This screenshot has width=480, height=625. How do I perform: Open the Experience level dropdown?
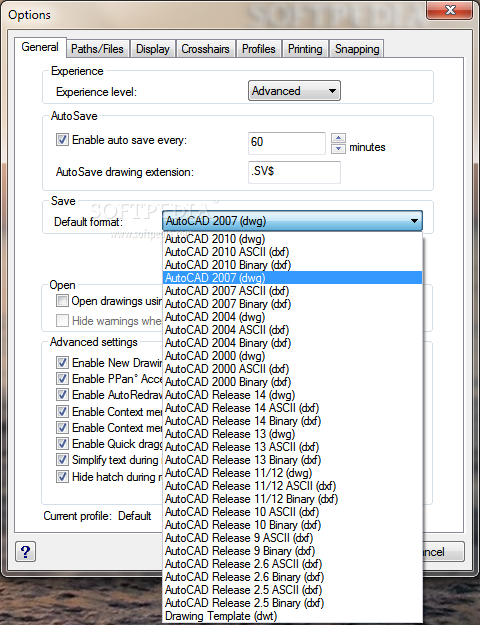[294, 91]
